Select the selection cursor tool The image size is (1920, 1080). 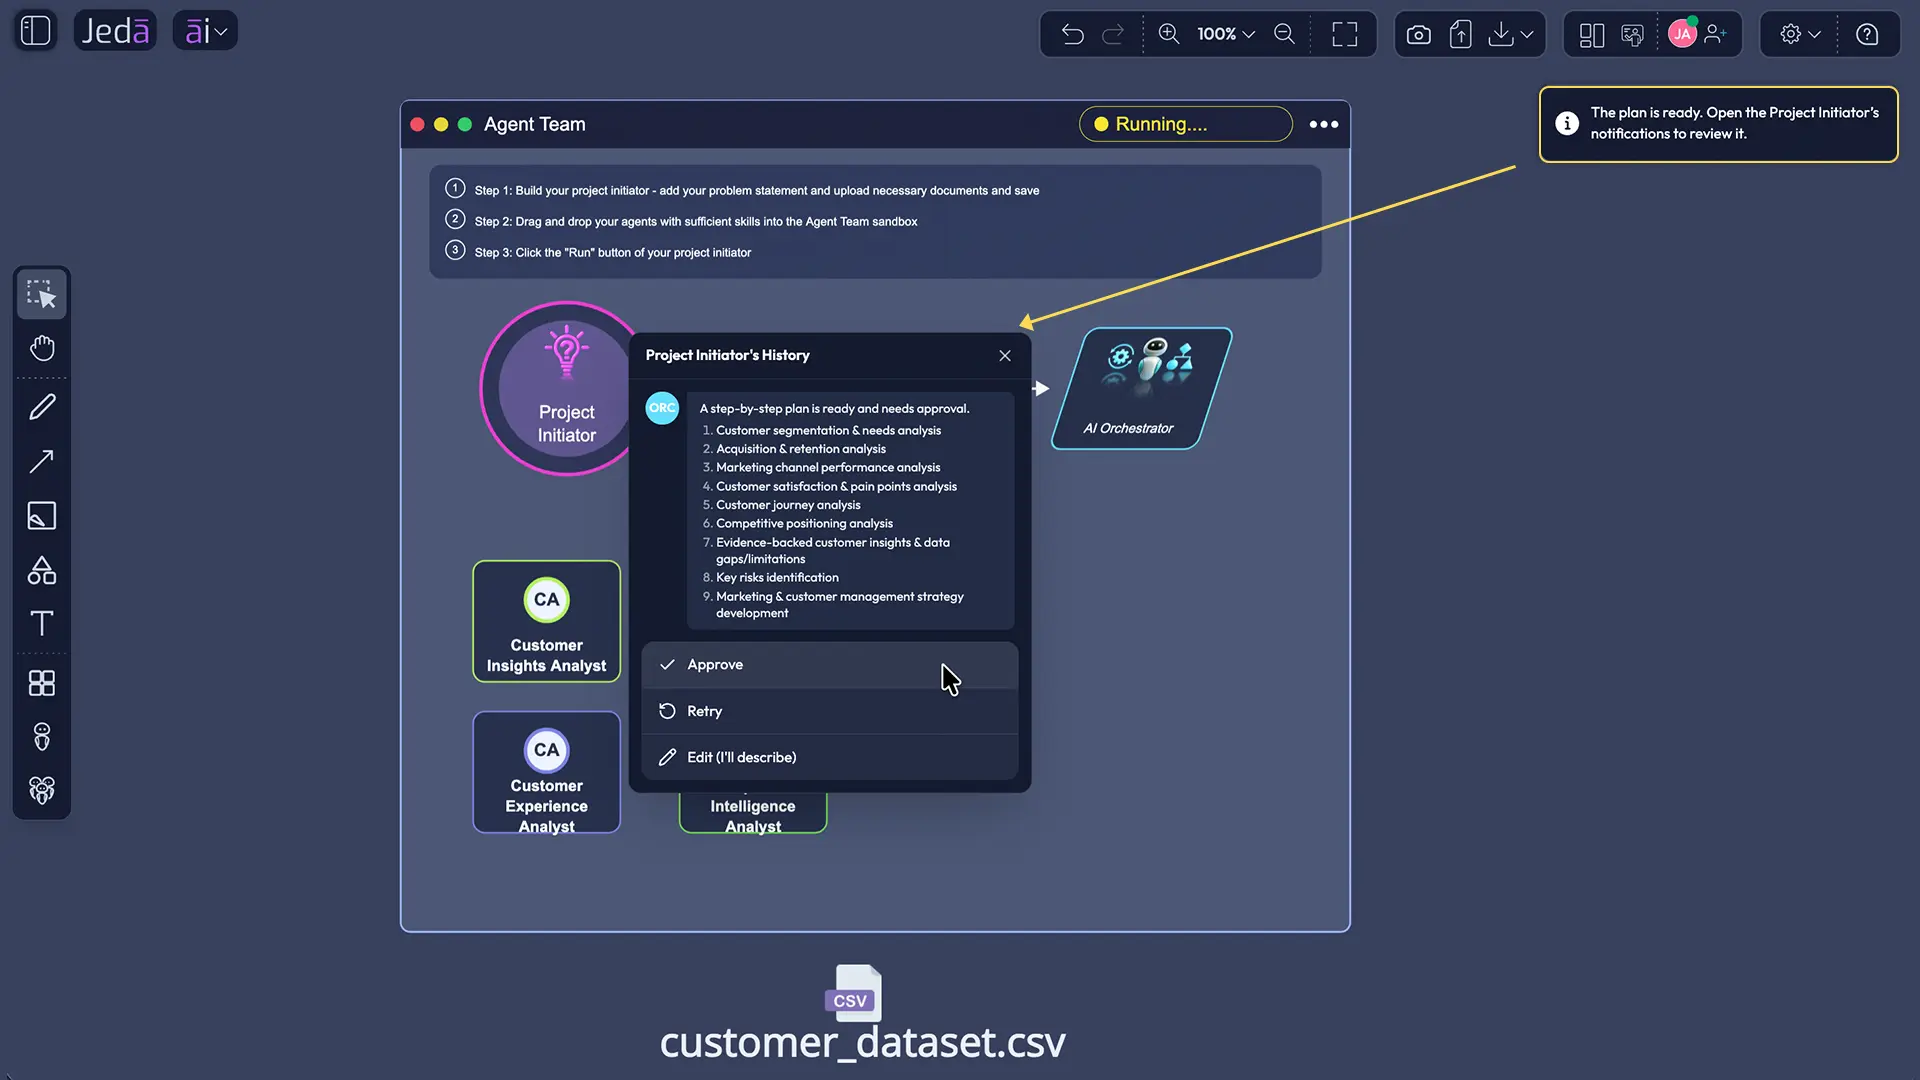point(42,294)
